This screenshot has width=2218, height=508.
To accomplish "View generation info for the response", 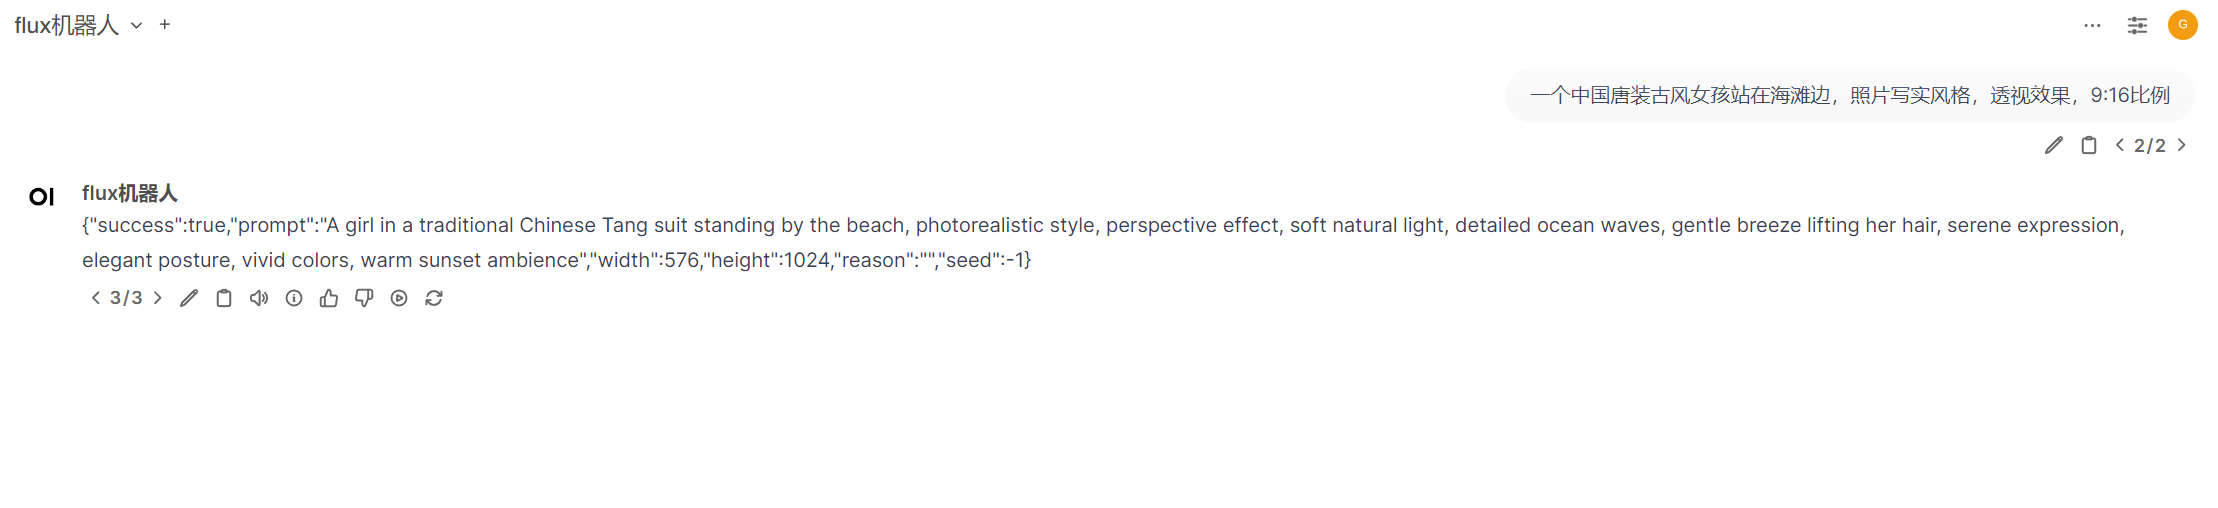I will pos(294,298).
